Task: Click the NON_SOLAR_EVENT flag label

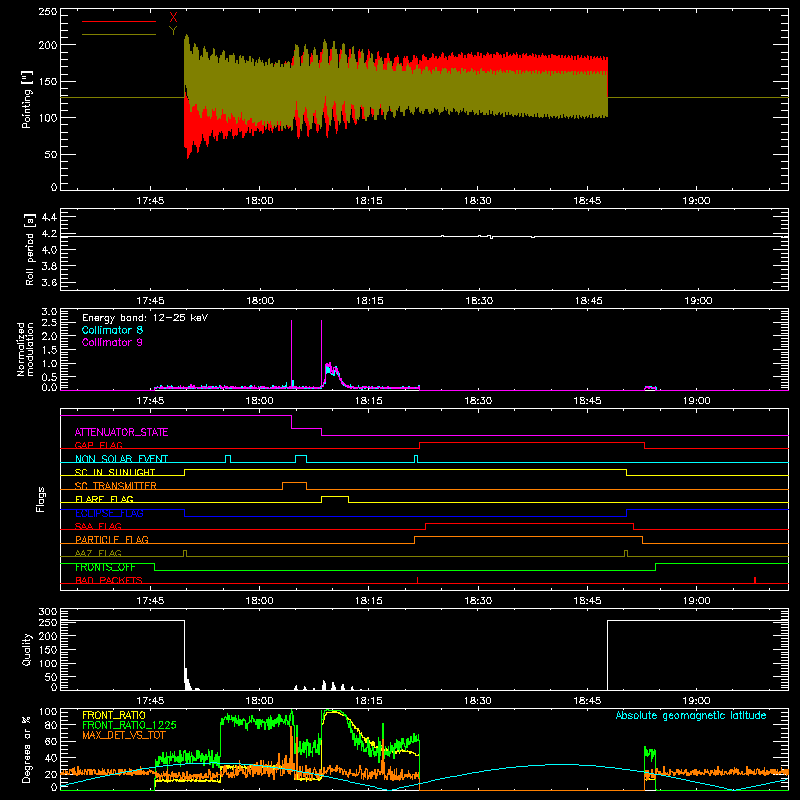Action: click(121, 459)
